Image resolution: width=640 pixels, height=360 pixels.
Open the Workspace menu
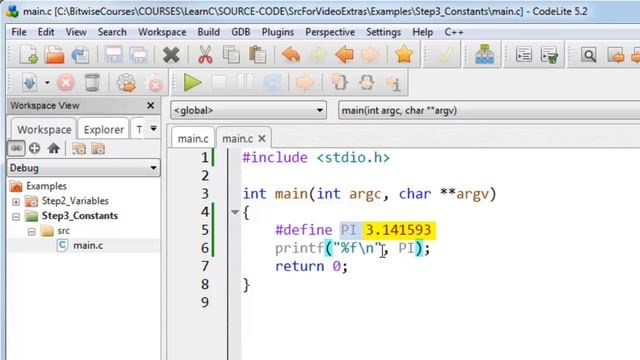162,32
